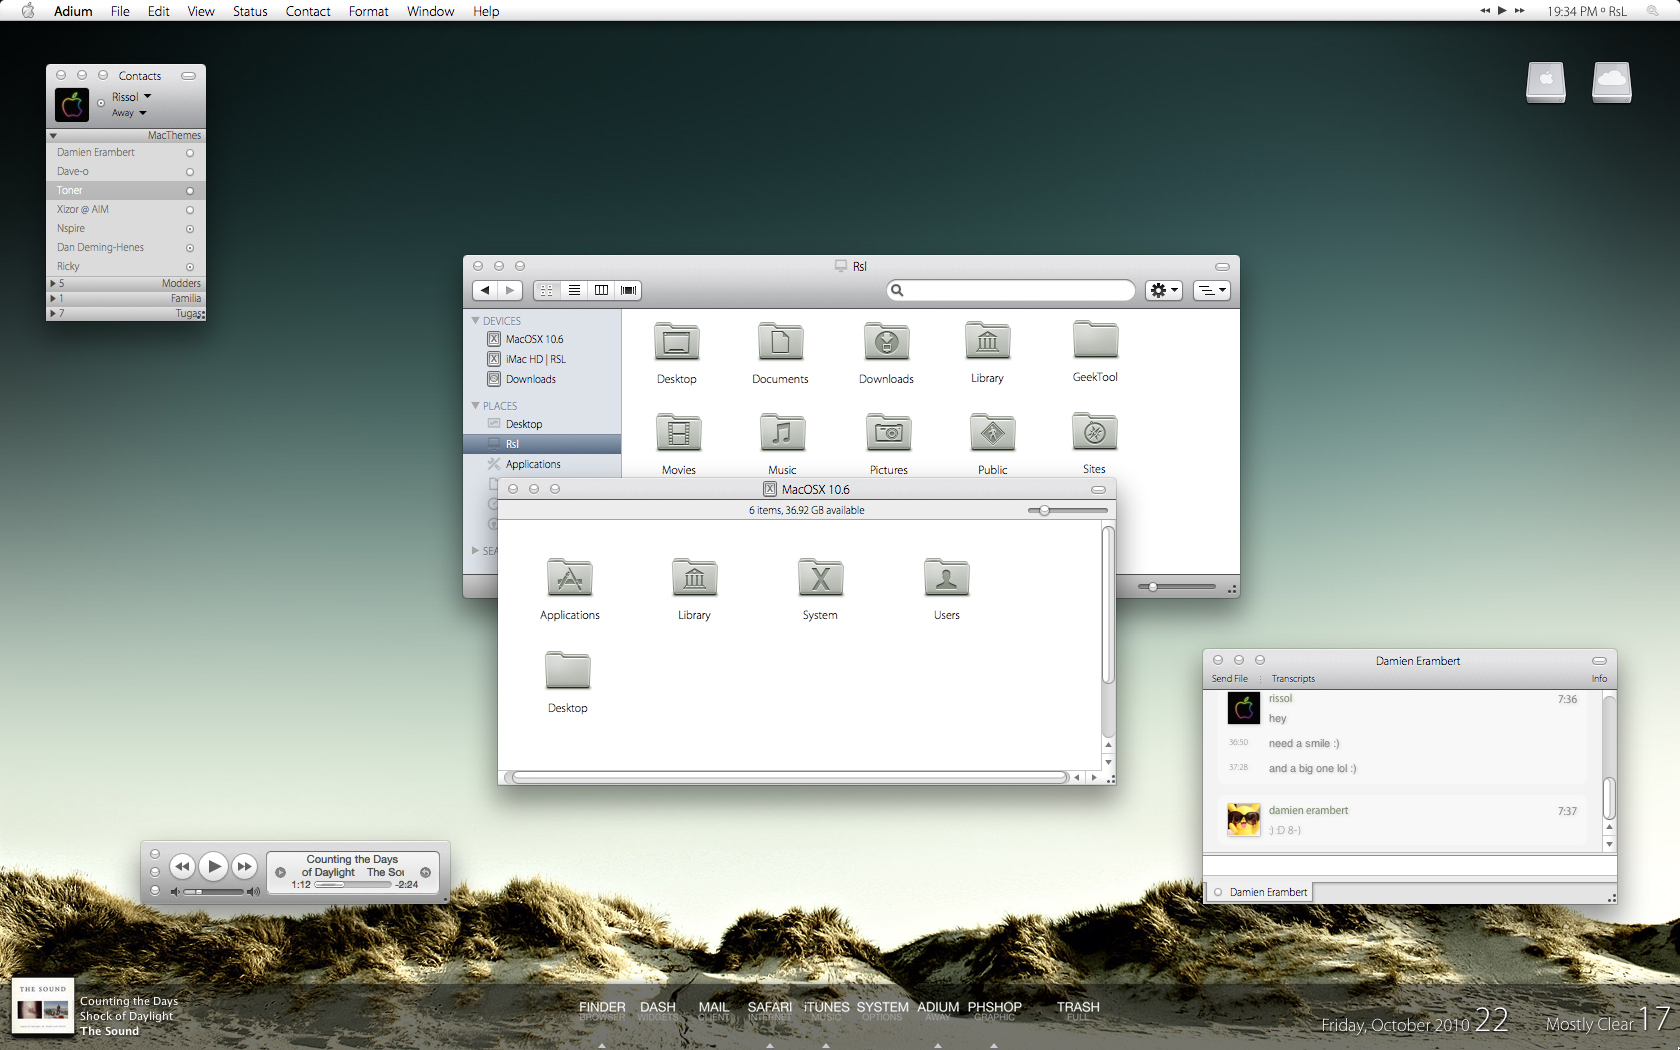Collapse the PLACES sidebar section

coord(476,406)
